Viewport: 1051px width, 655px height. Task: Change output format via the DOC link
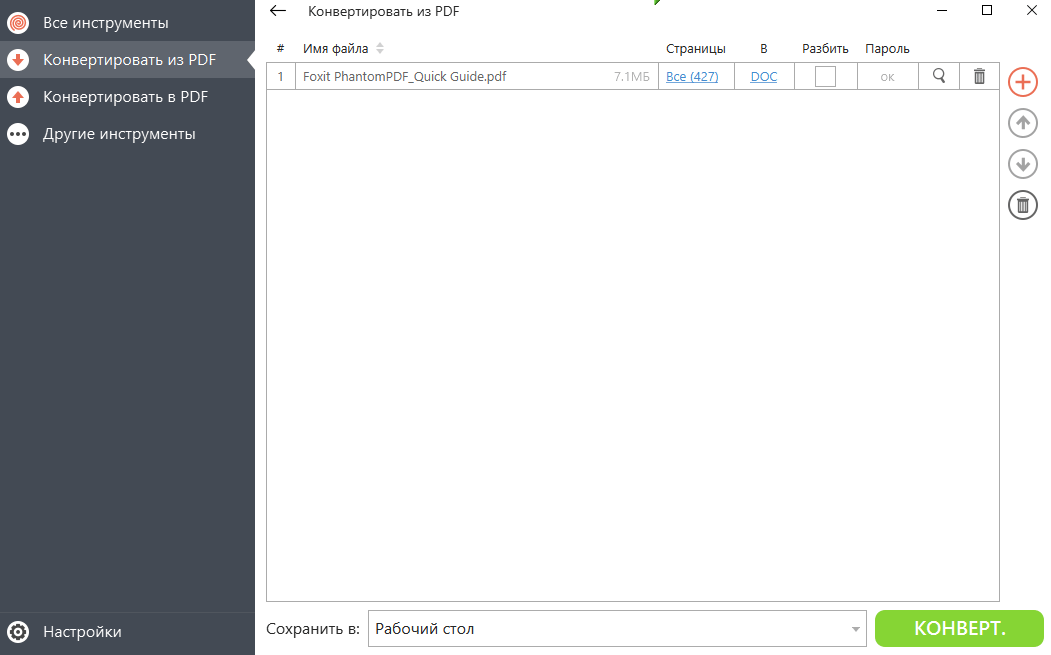click(763, 76)
